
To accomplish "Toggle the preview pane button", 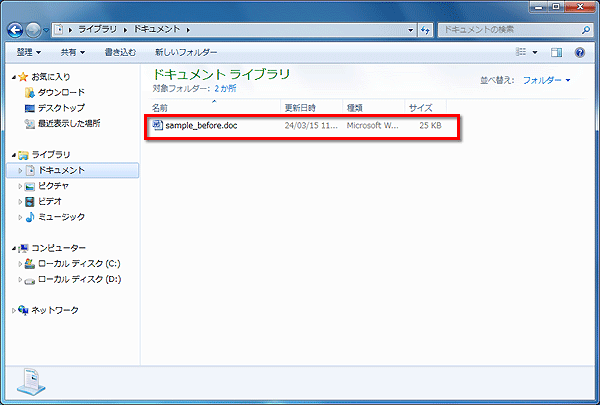I will 556,52.
